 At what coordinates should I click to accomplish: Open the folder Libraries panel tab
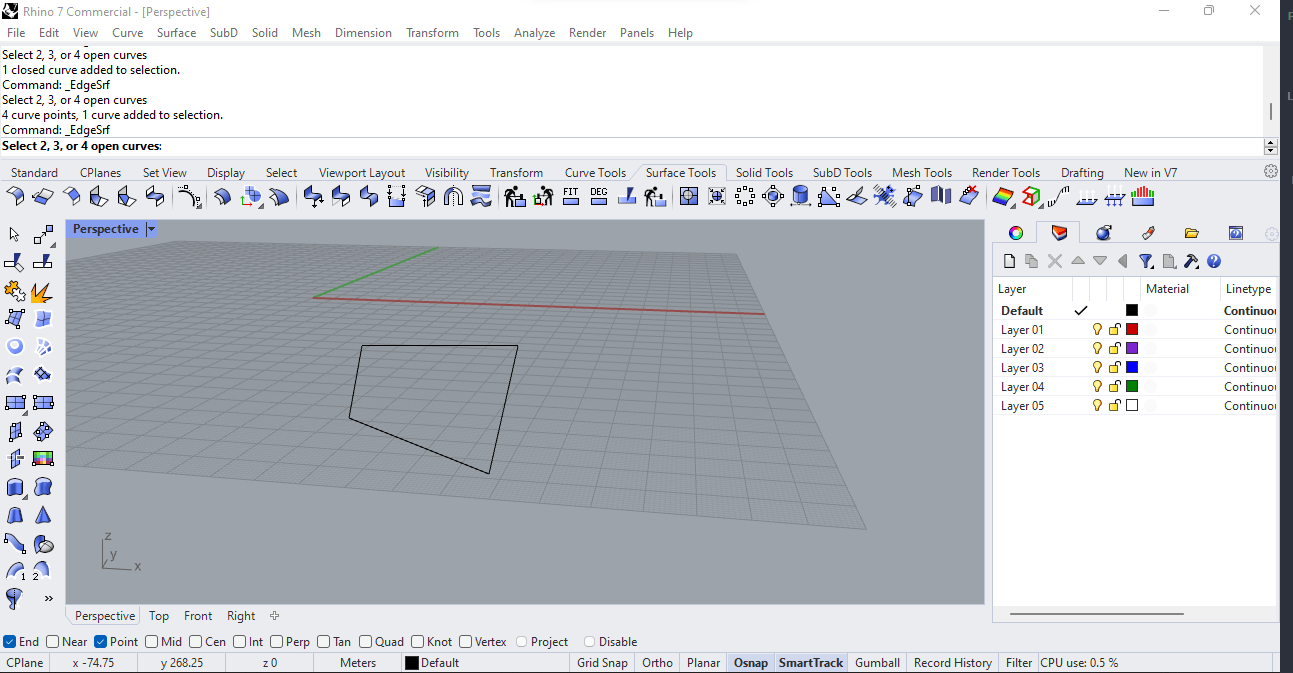click(1191, 233)
